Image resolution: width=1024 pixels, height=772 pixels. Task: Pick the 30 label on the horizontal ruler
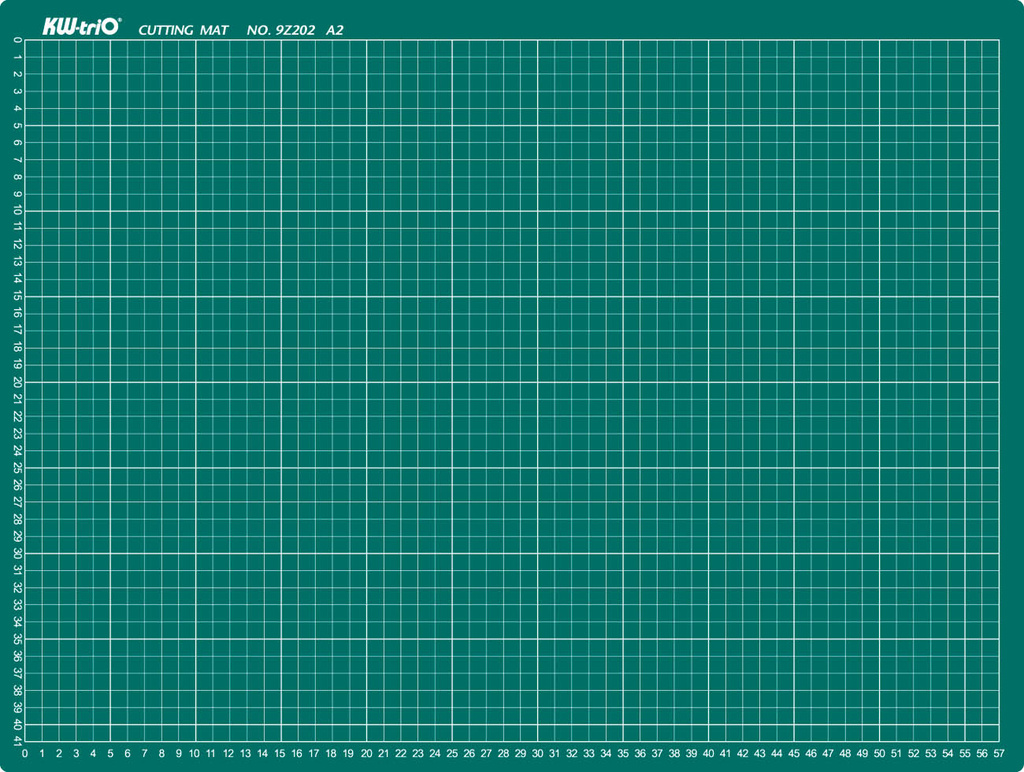(537, 753)
